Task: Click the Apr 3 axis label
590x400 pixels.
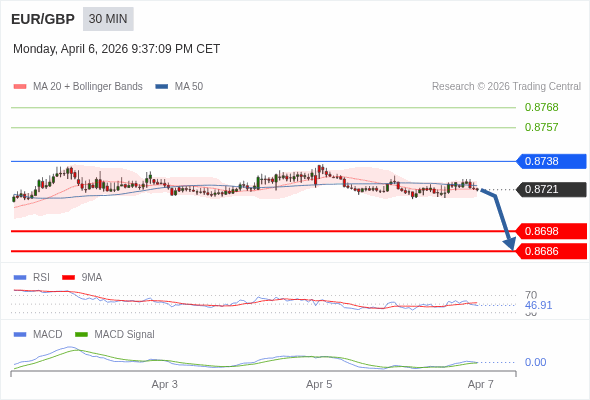Action: [164, 385]
